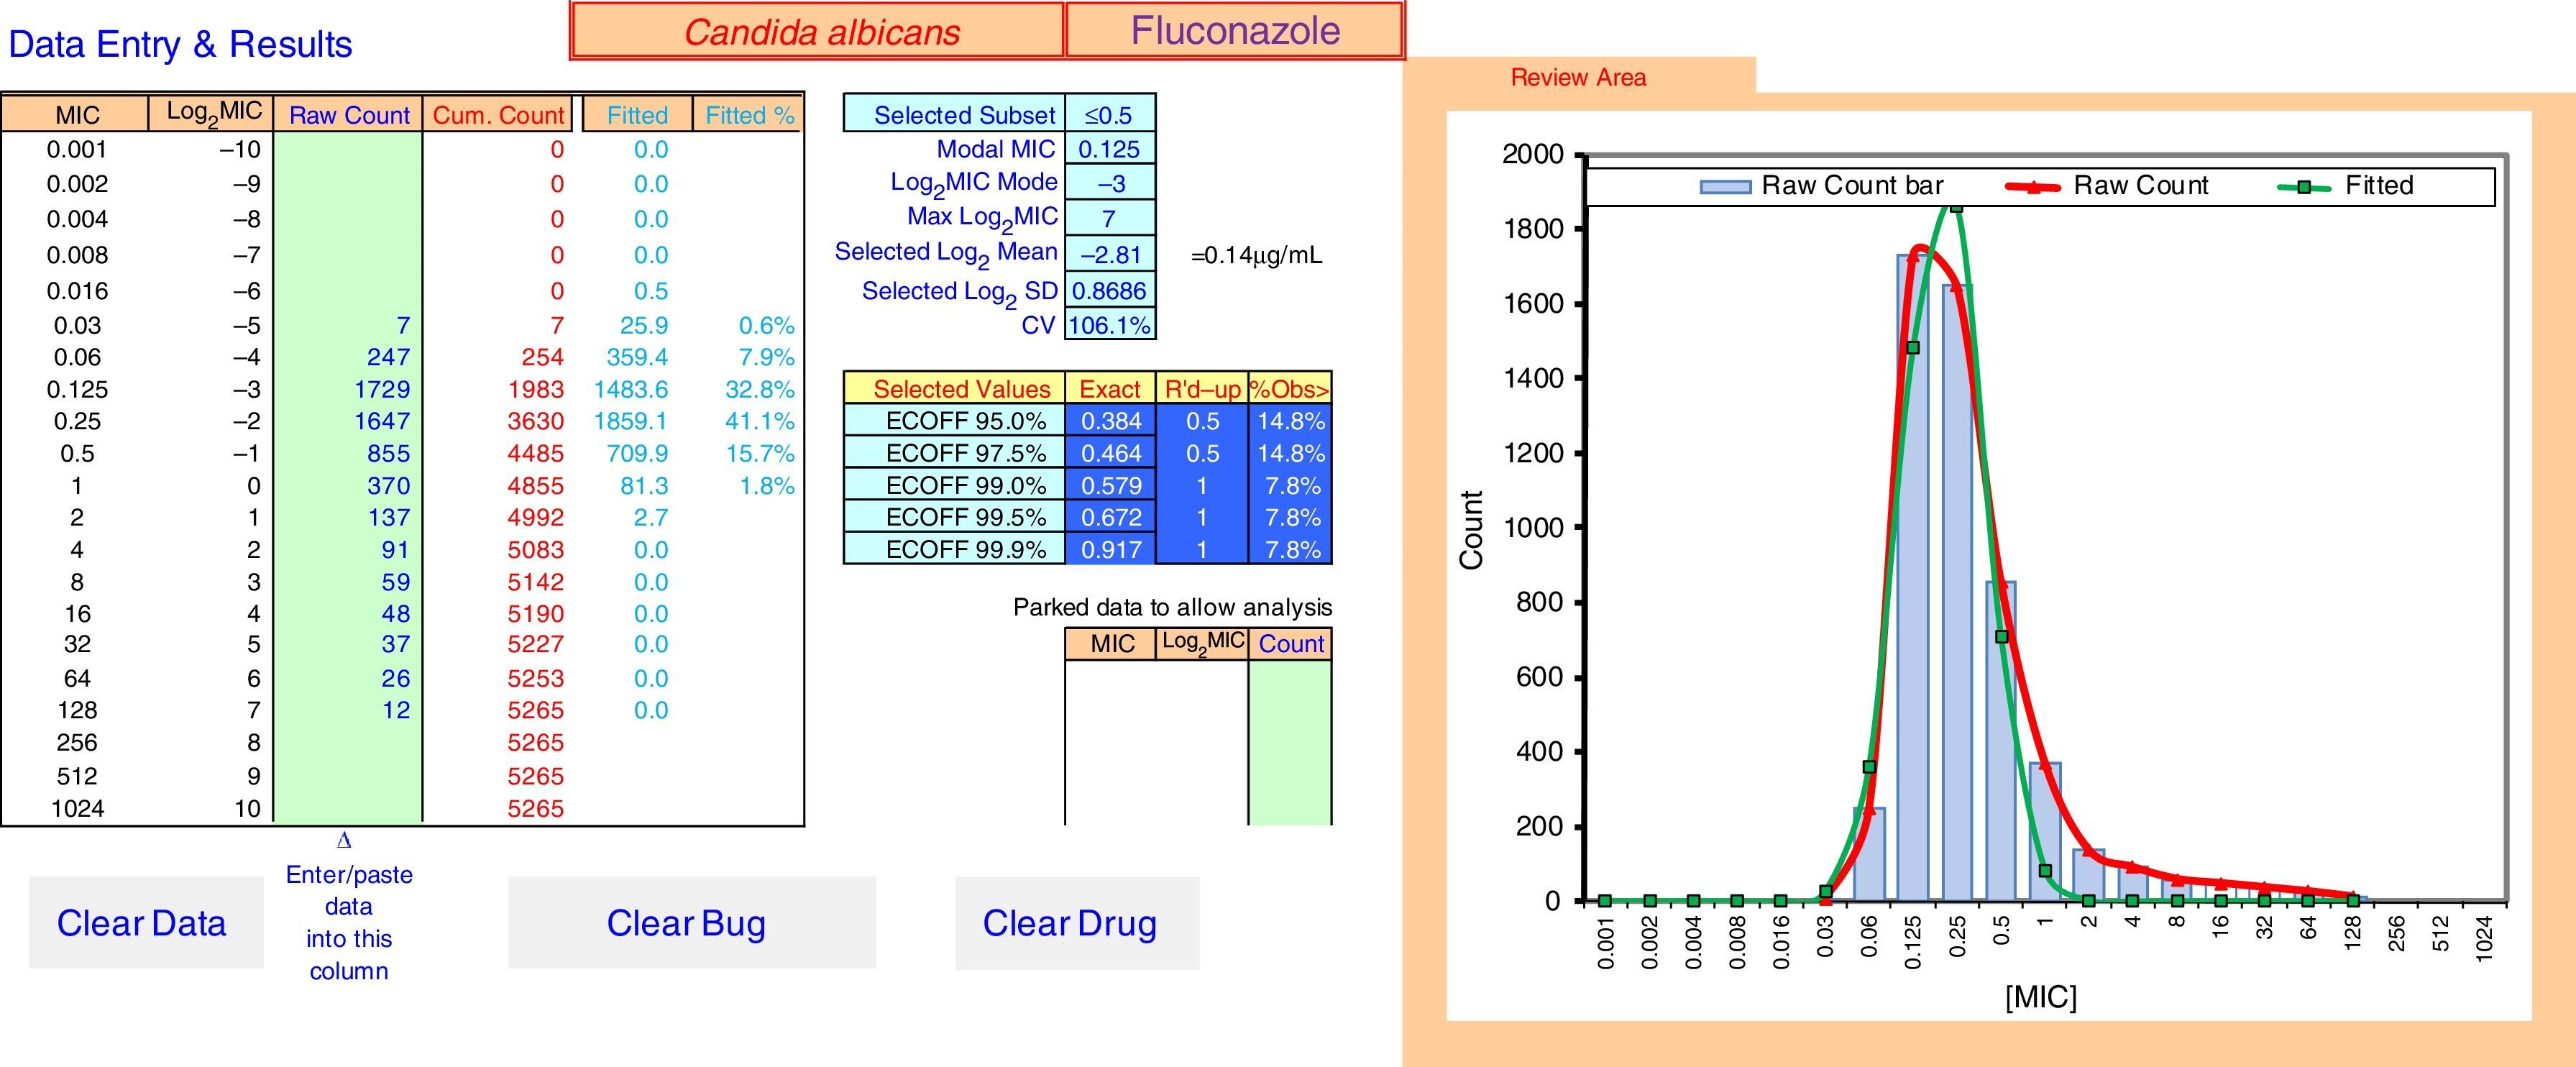
Task: Click the green Fitted legend marker
Action: [x=2304, y=186]
